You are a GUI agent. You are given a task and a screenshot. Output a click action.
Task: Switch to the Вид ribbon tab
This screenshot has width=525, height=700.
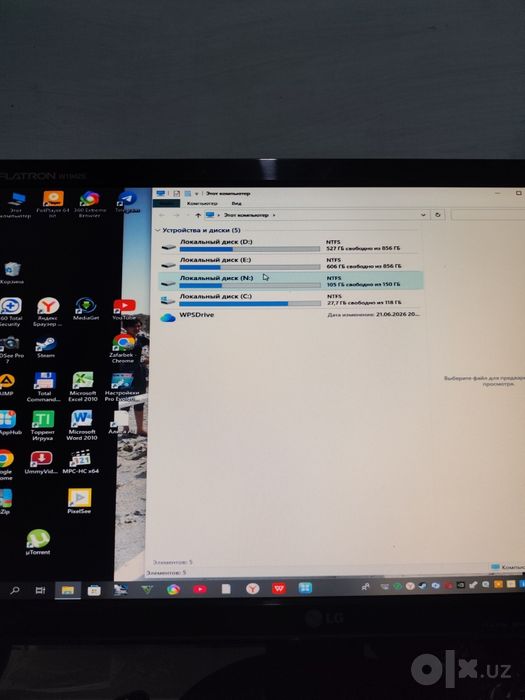tap(237, 204)
